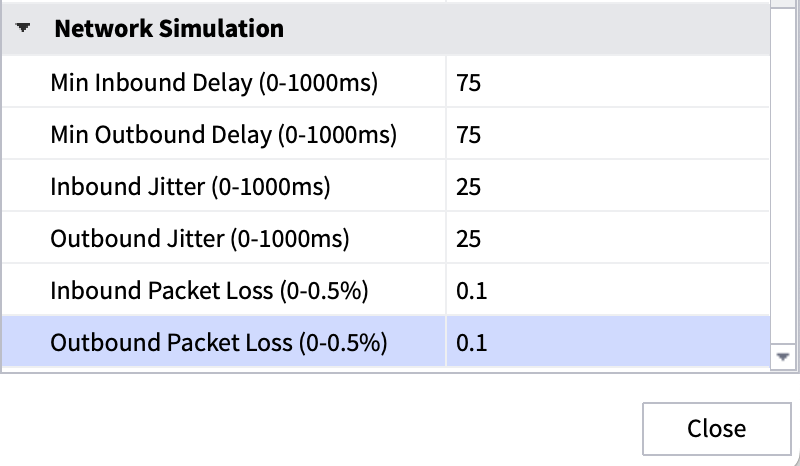Select the Inbound Packet Loss property label
Image resolution: width=800 pixels, height=466 pixels.
[x=209, y=290]
